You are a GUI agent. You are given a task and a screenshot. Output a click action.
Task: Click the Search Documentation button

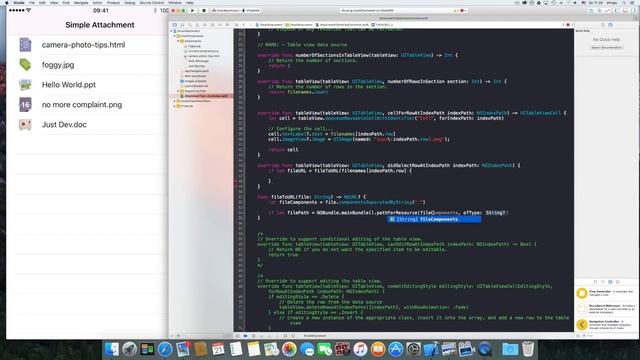pyautogui.click(x=607, y=47)
